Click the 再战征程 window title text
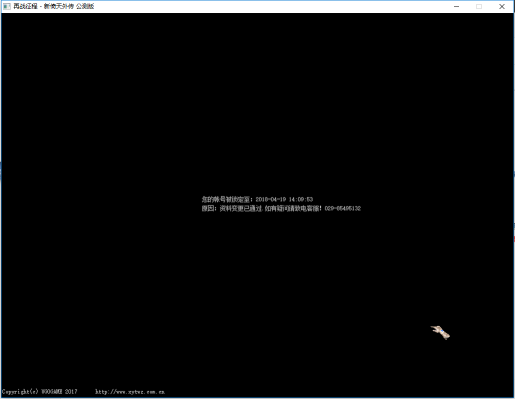Image resolution: width=515 pixels, height=399 pixels. tap(25, 6)
